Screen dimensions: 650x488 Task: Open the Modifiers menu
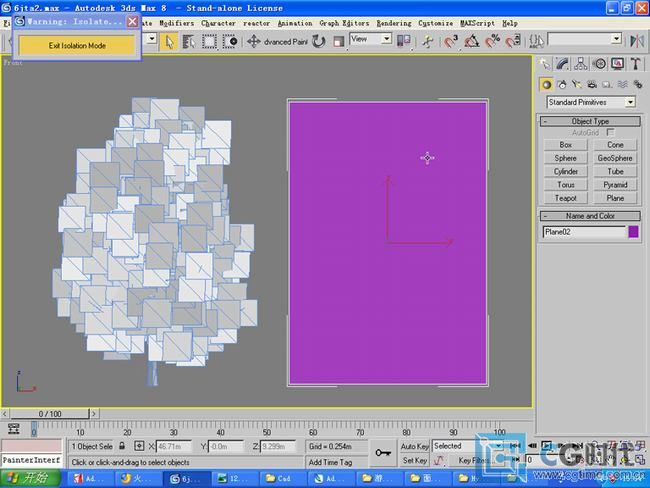click(x=177, y=23)
